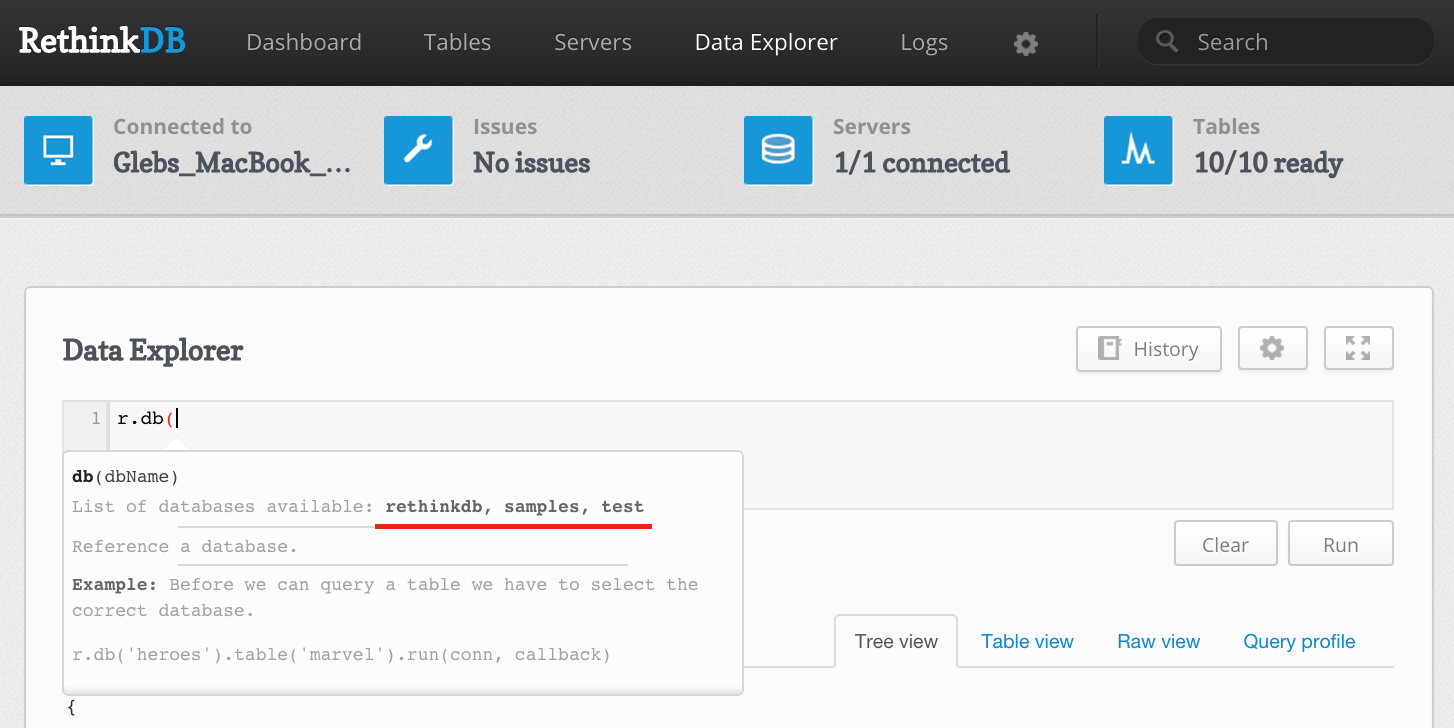This screenshot has height=728, width=1454.
Task: Open the Query profile tab
Action: point(1299,641)
